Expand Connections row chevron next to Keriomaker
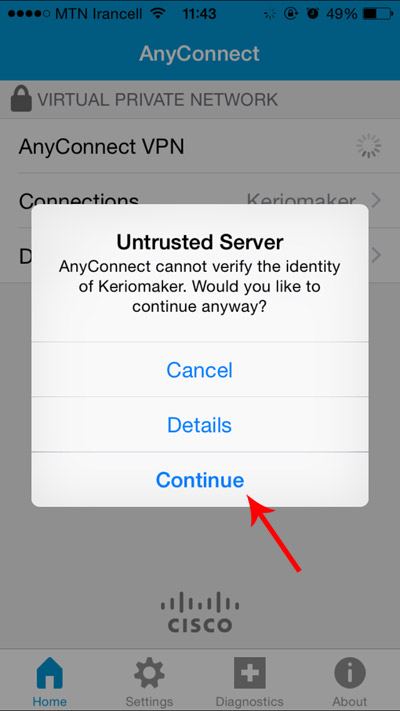 tap(376, 200)
